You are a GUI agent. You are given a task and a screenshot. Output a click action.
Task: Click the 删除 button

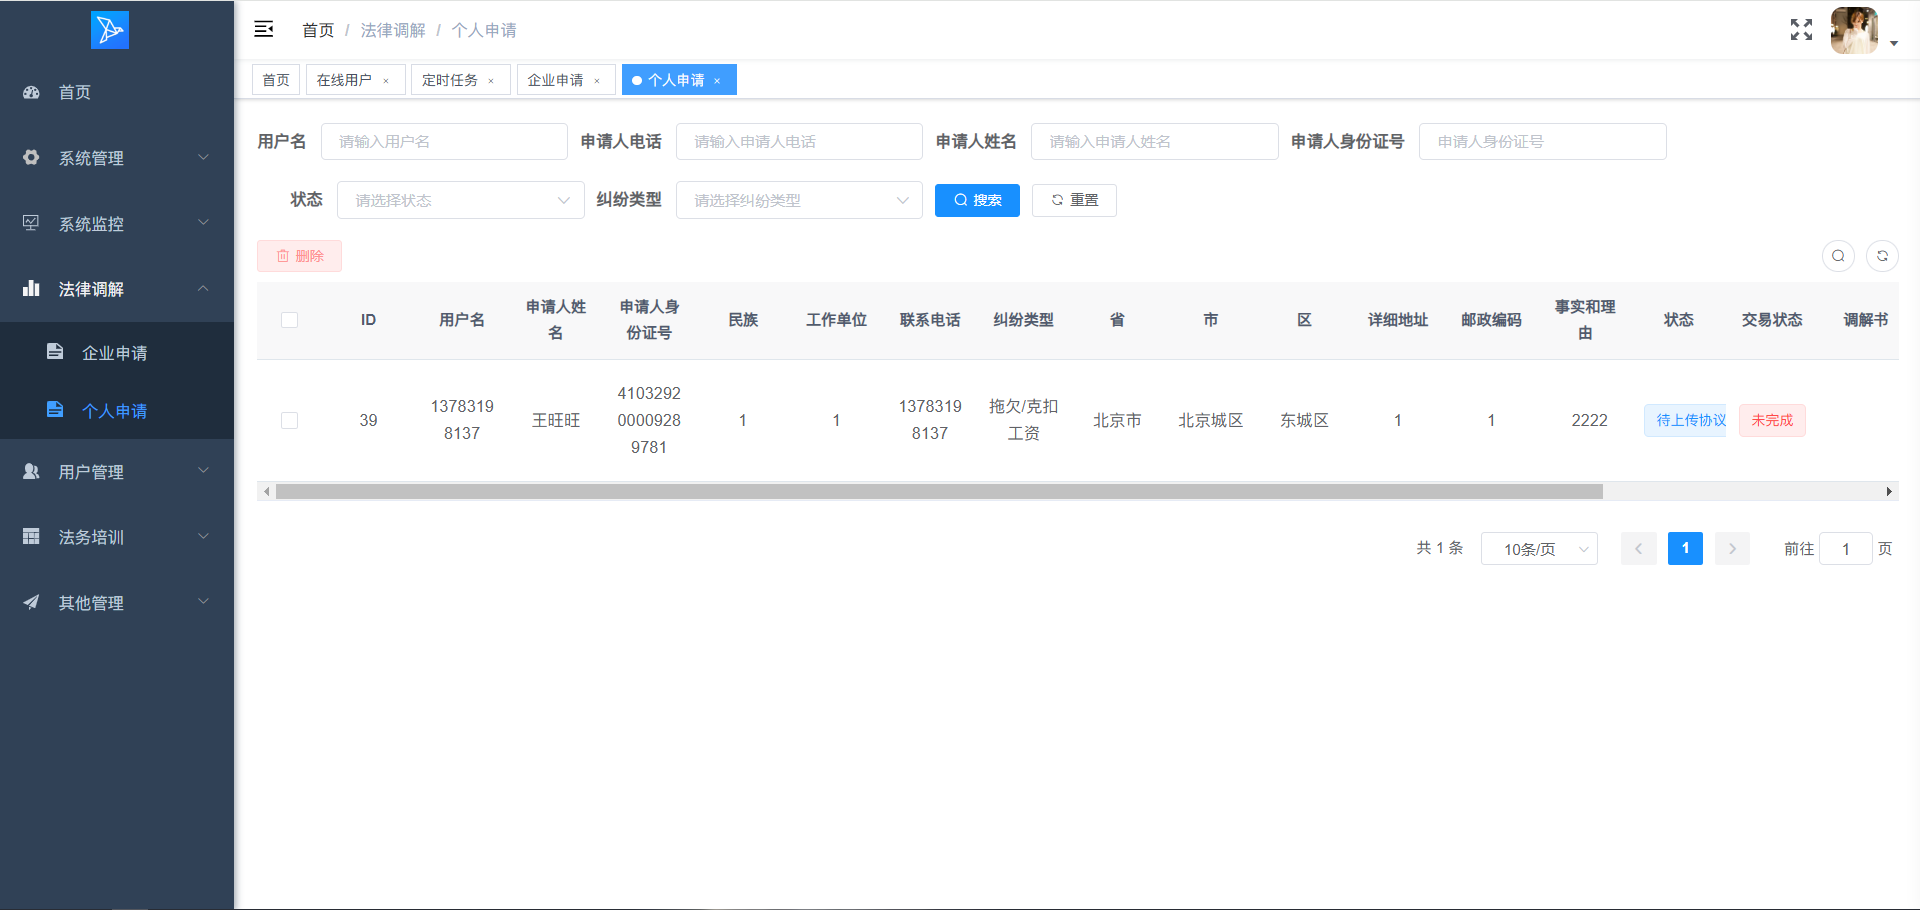[299, 256]
